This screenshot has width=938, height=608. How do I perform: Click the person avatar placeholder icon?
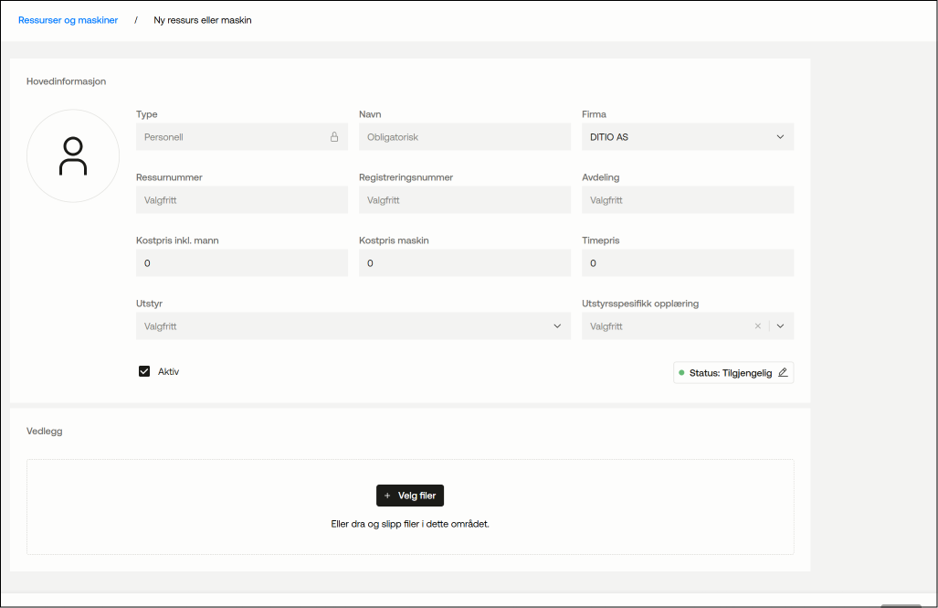pos(73,156)
